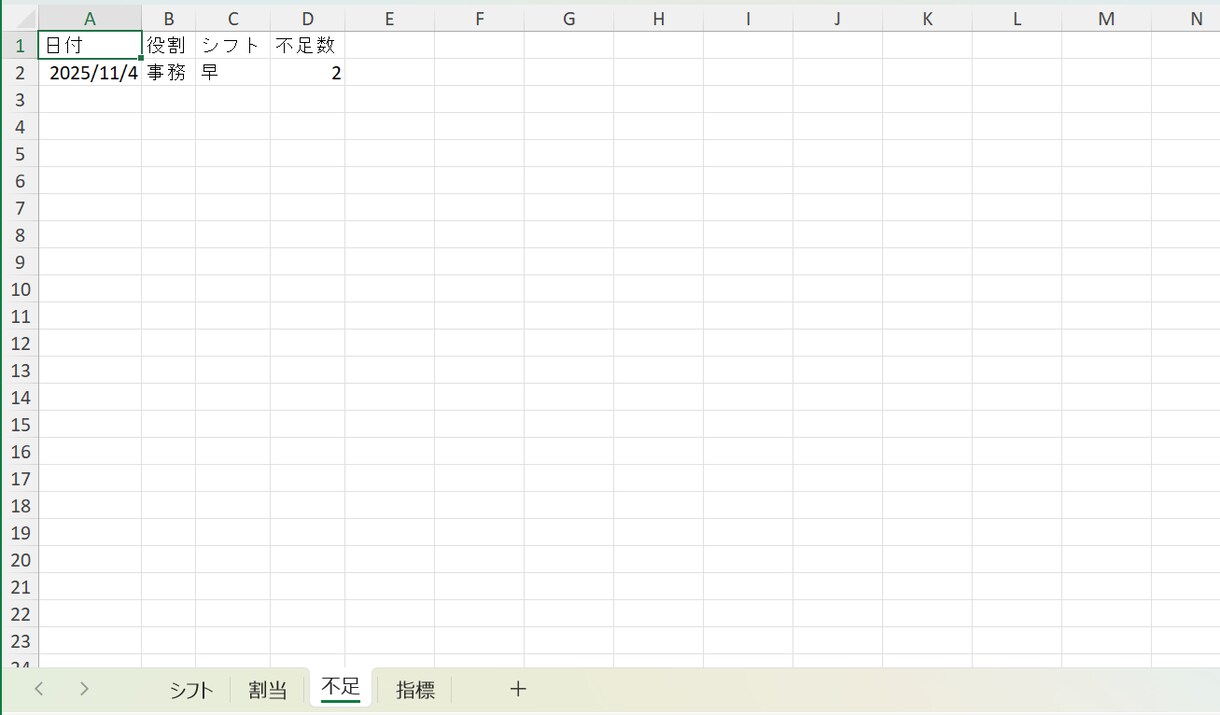Select column C header
The height and width of the screenshot is (715, 1220).
tap(232, 18)
